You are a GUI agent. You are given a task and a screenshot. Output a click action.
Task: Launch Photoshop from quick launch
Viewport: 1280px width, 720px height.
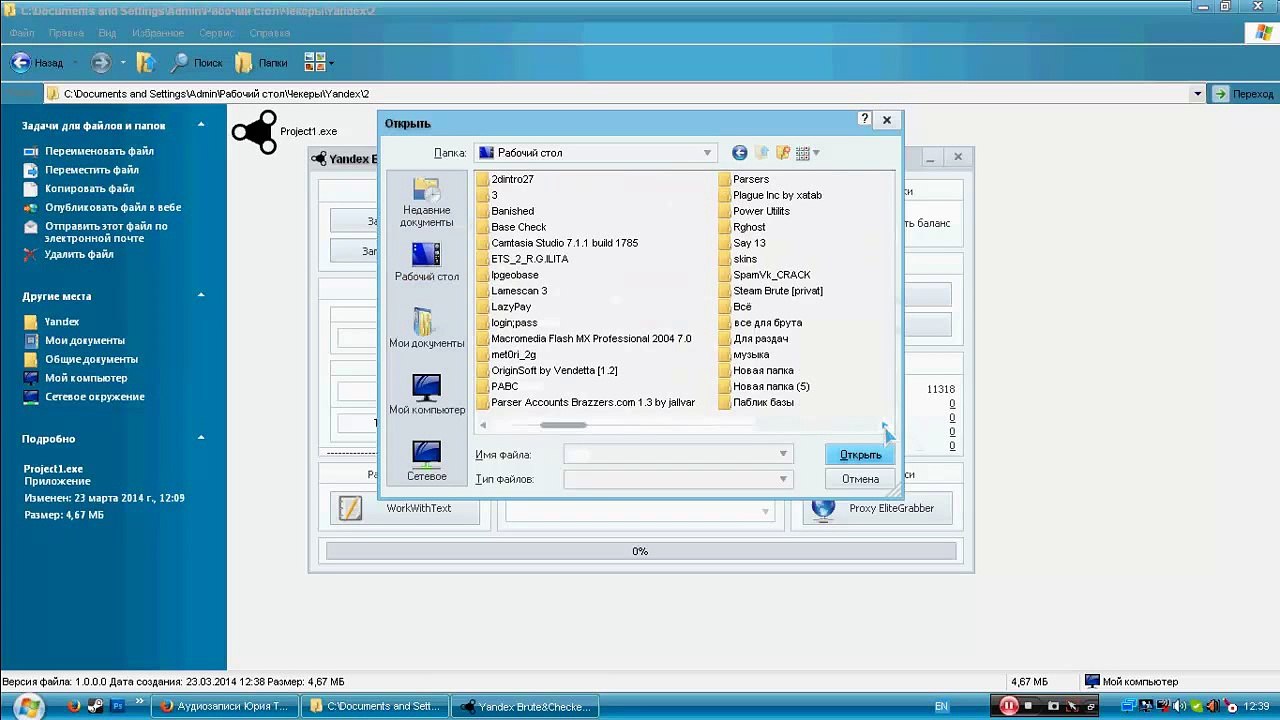pos(117,706)
